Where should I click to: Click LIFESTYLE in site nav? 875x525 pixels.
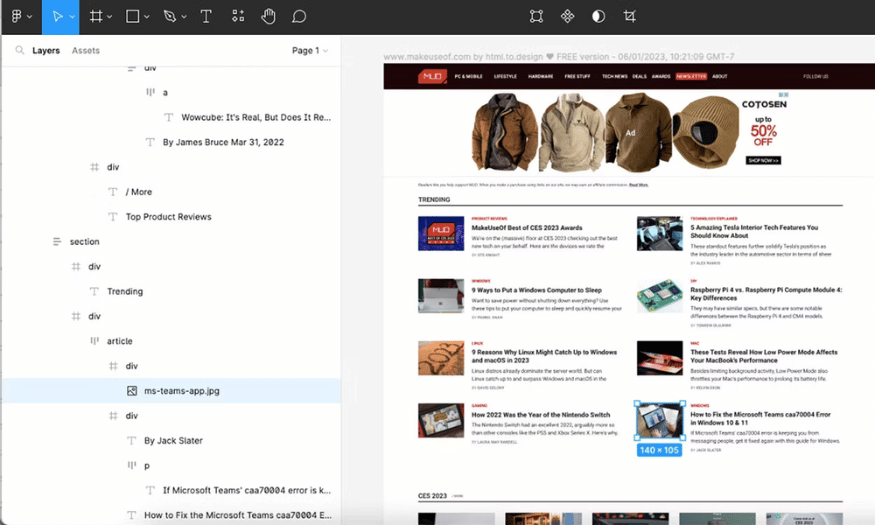click(x=506, y=76)
